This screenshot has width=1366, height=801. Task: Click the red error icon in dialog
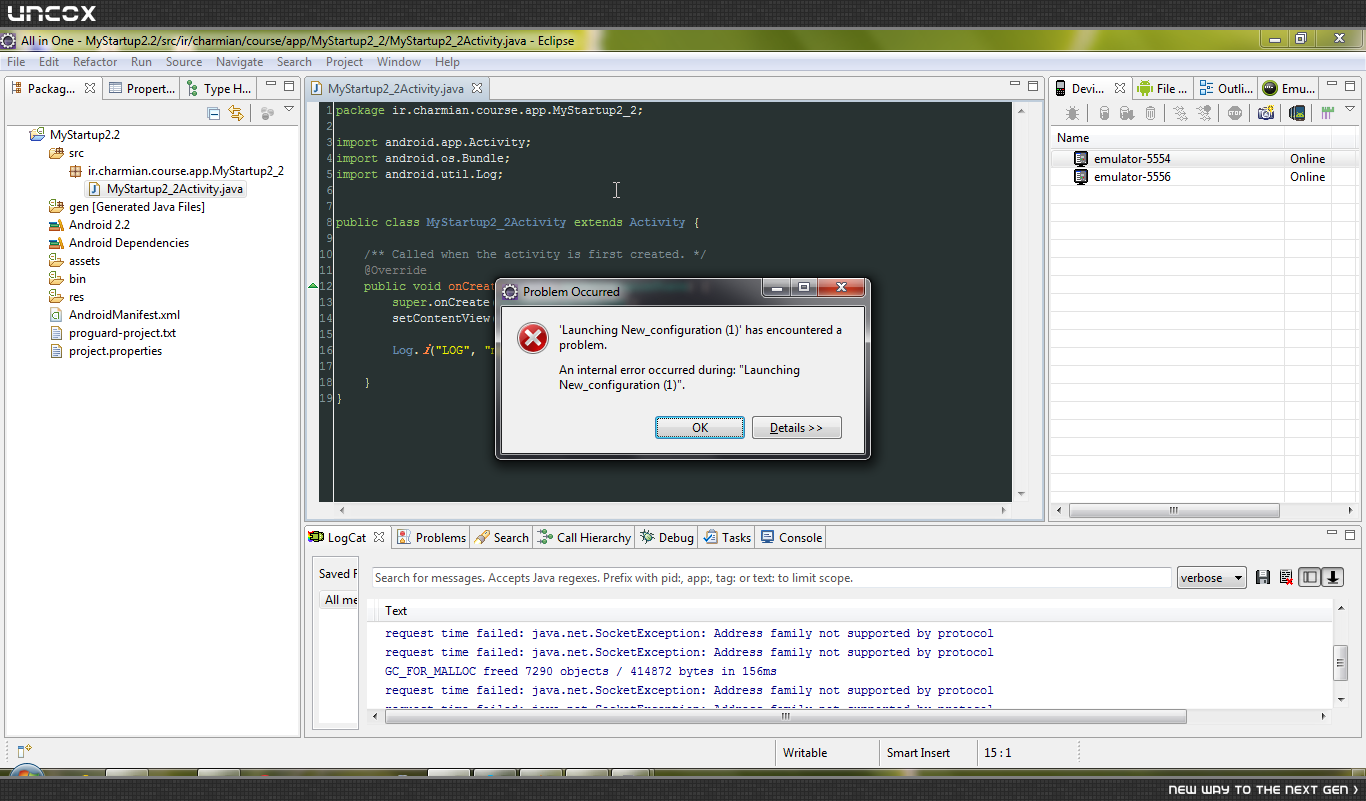pos(533,339)
